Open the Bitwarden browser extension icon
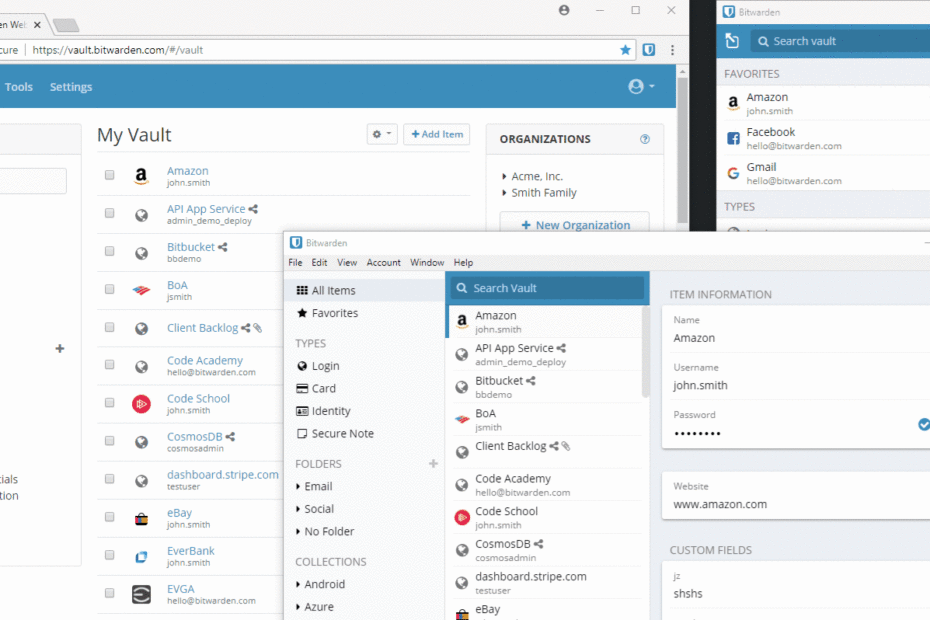Screen dimensions: 930x620 tap(650, 49)
